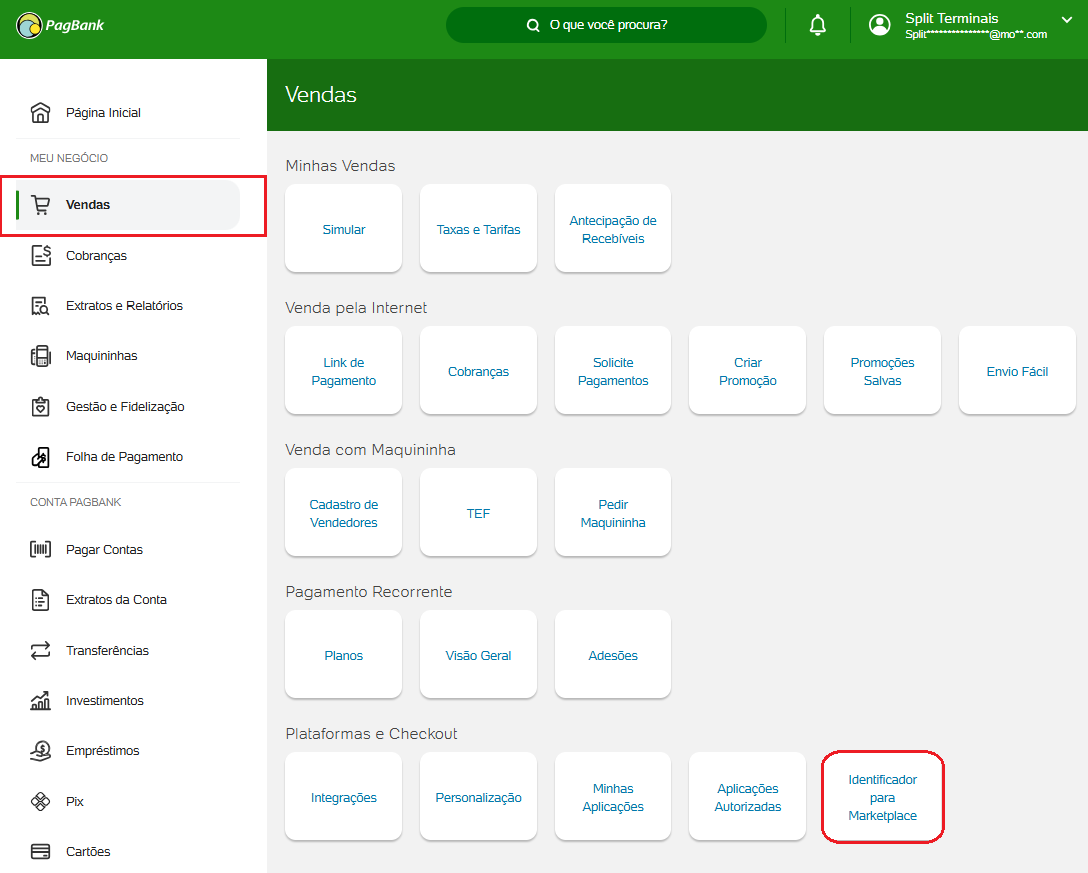Click the search magnifier icon
This screenshot has width=1088, height=873.
533,25
